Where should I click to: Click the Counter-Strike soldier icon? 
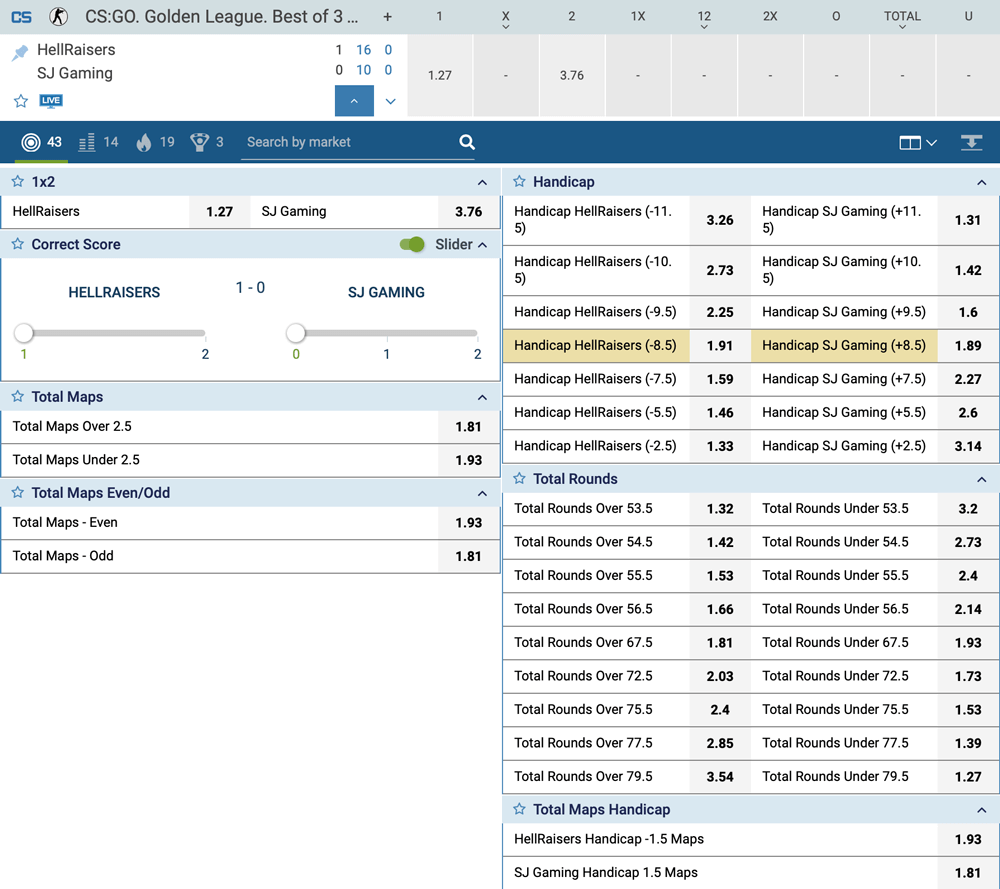(59, 17)
